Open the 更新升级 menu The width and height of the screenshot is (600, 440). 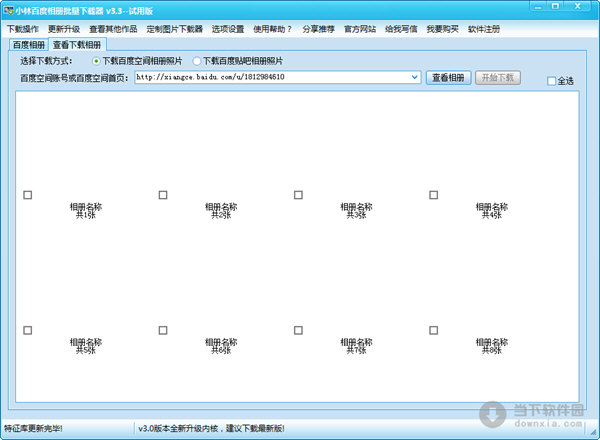pos(64,29)
